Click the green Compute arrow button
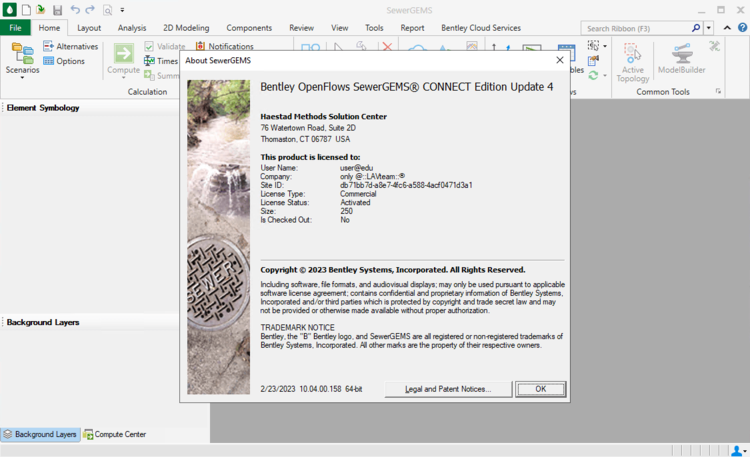Image resolution: width=750 pixels, height=457 pixels. point(123,54)
